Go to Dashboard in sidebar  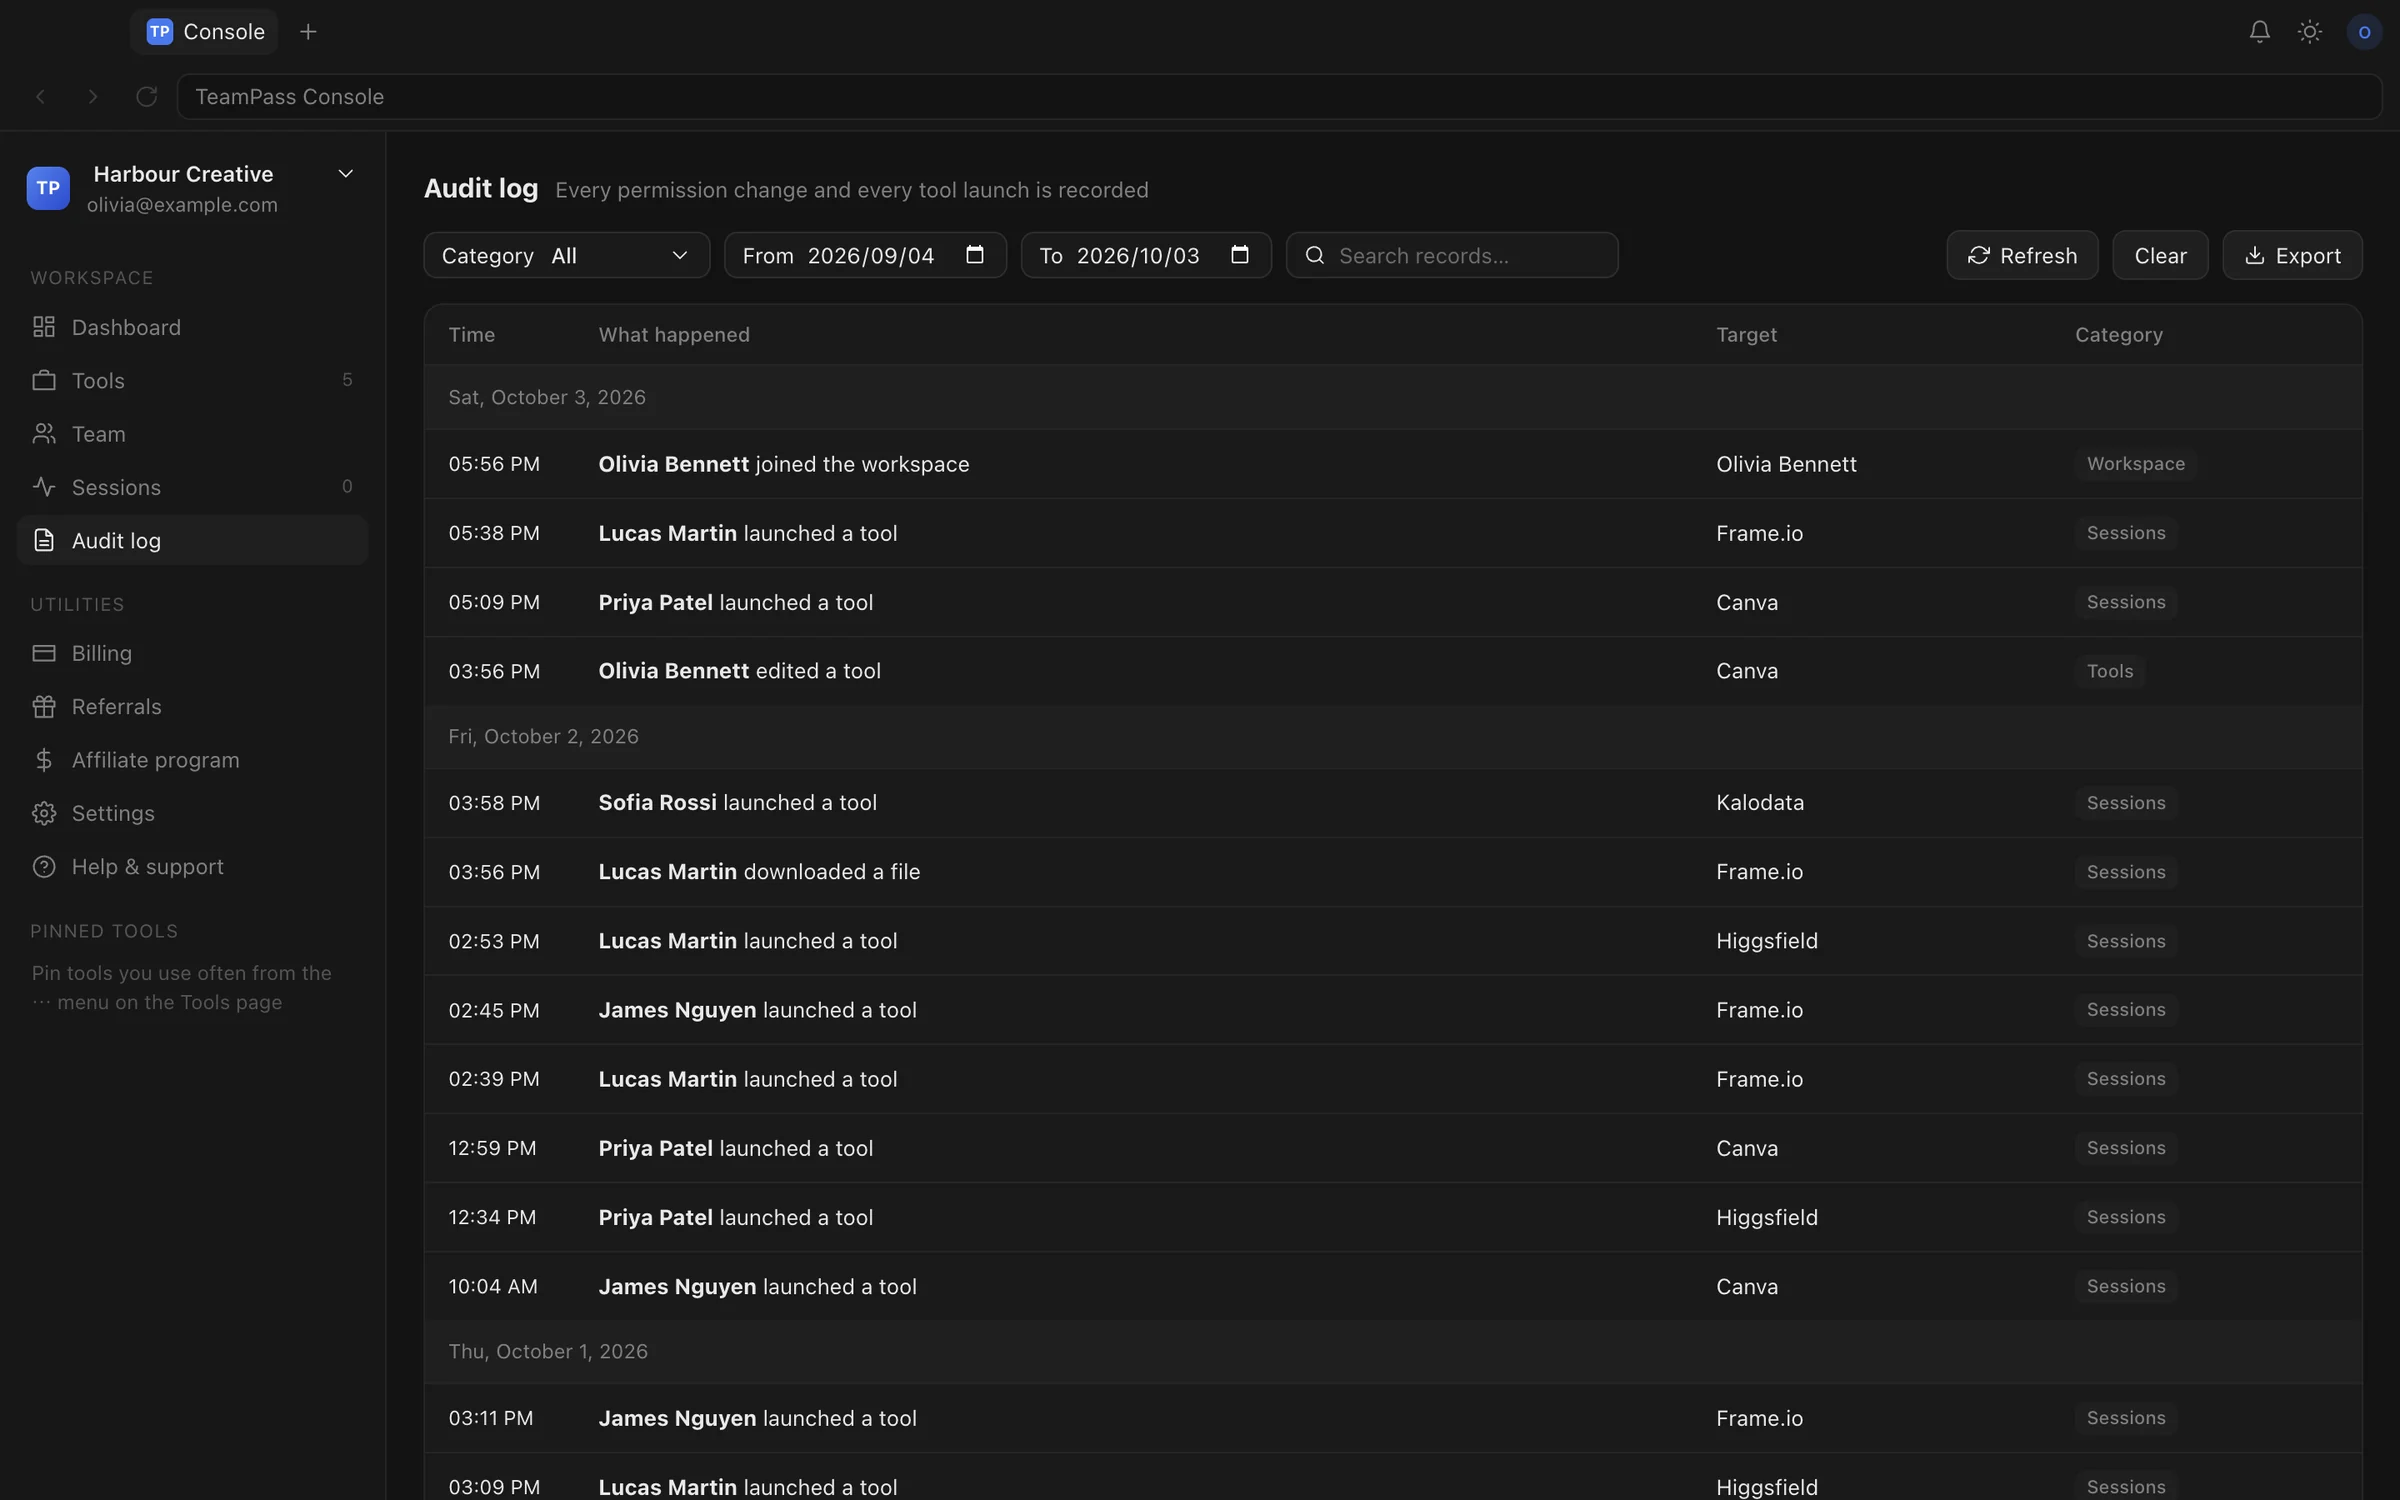pos(192,327)
